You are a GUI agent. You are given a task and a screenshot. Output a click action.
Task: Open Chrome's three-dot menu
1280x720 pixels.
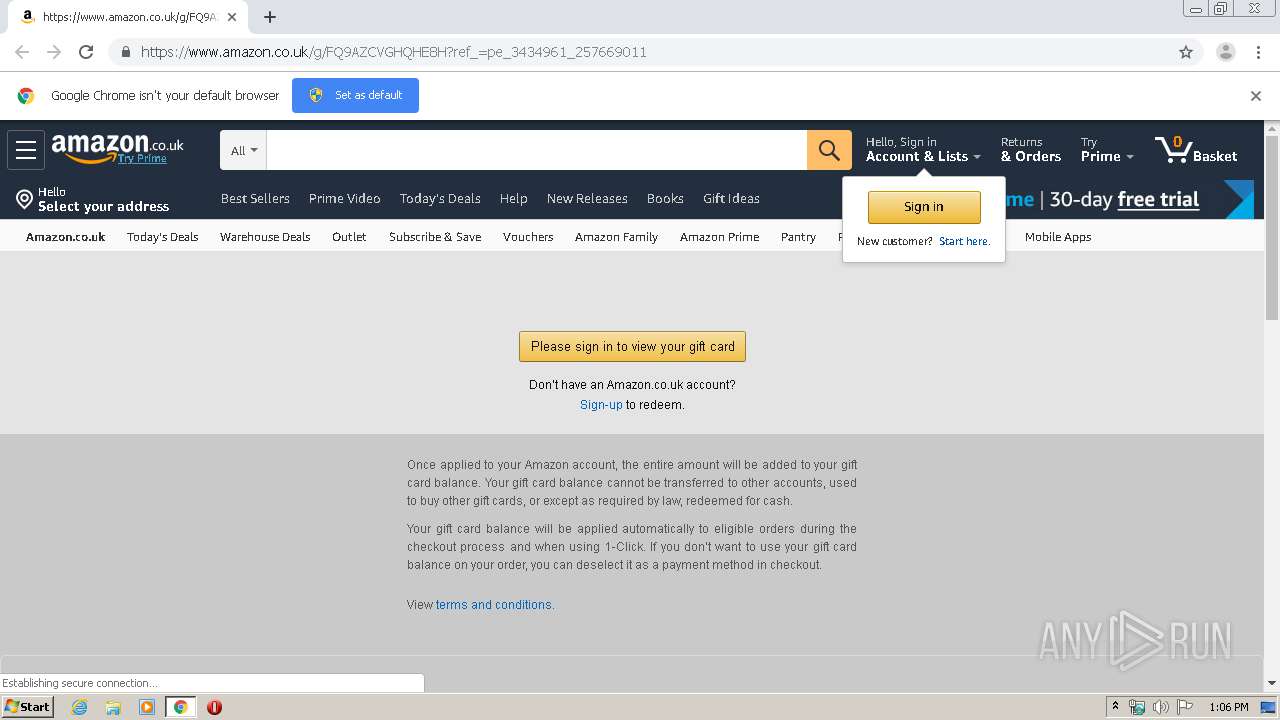coord(1258,52)
